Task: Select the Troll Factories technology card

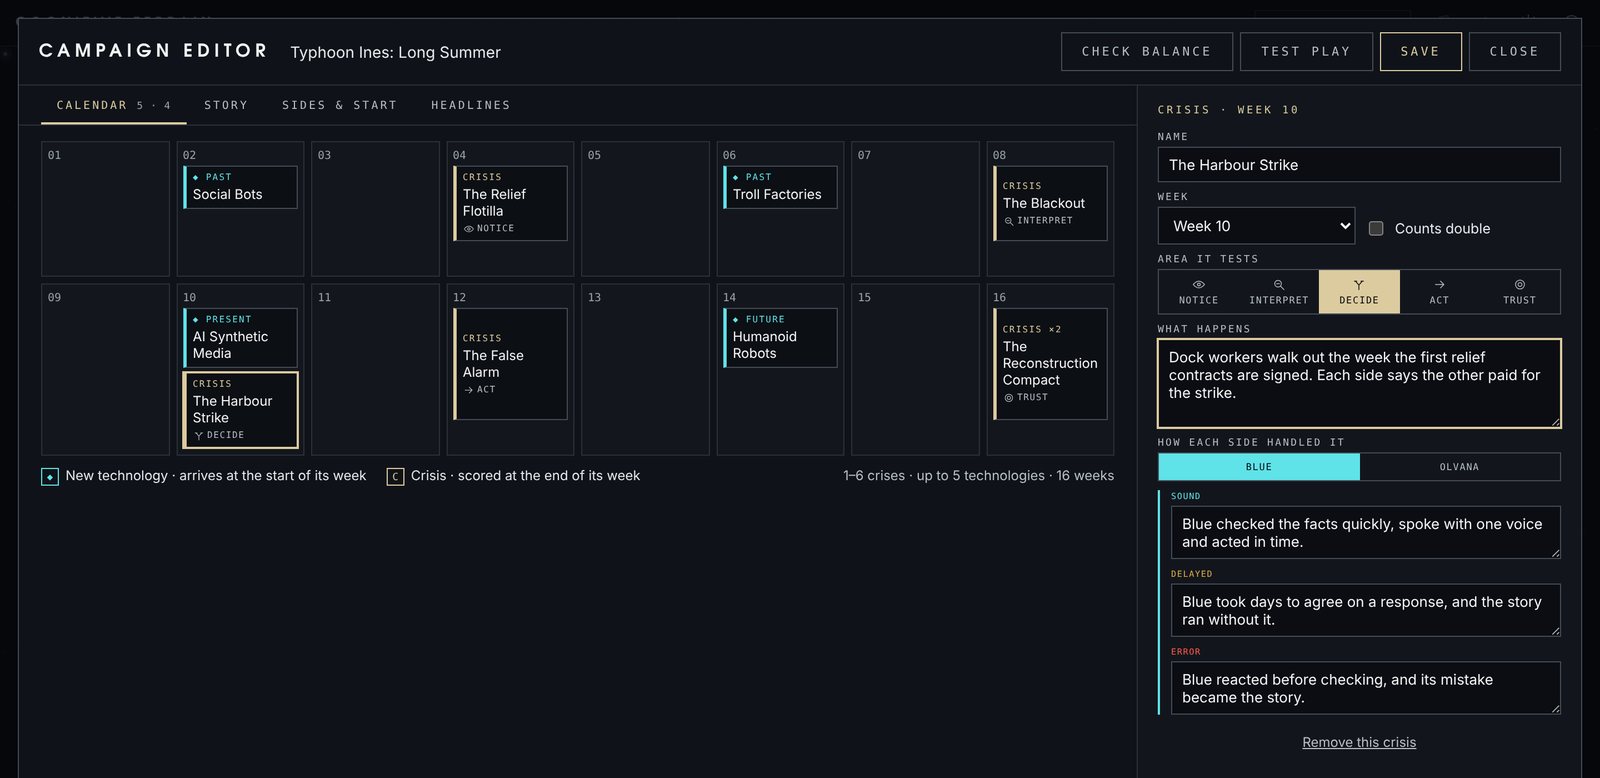Action: tap(780, 187)
